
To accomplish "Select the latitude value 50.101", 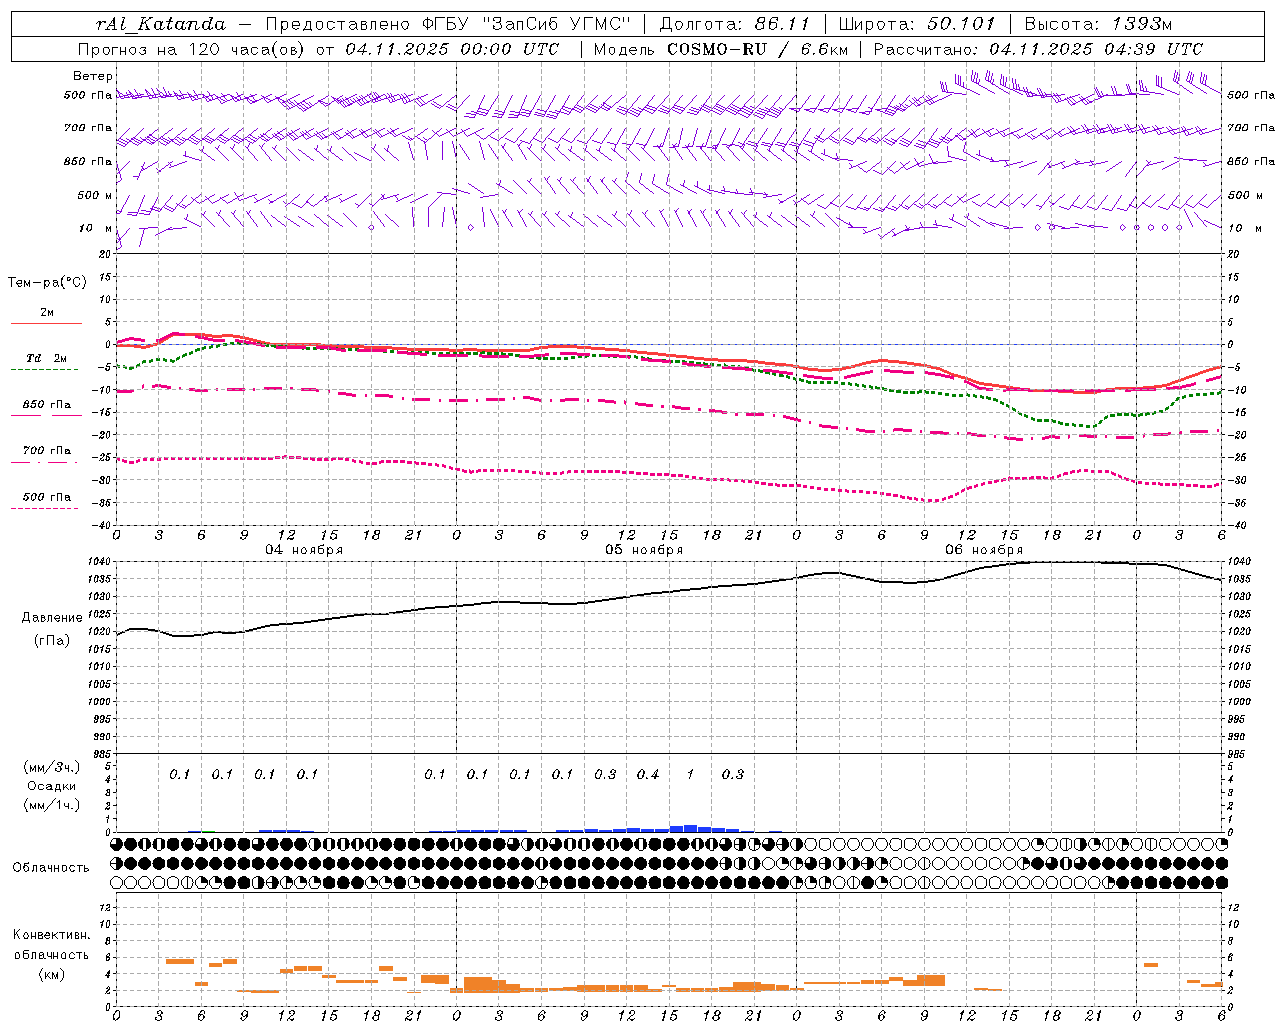I will [961, 24].
